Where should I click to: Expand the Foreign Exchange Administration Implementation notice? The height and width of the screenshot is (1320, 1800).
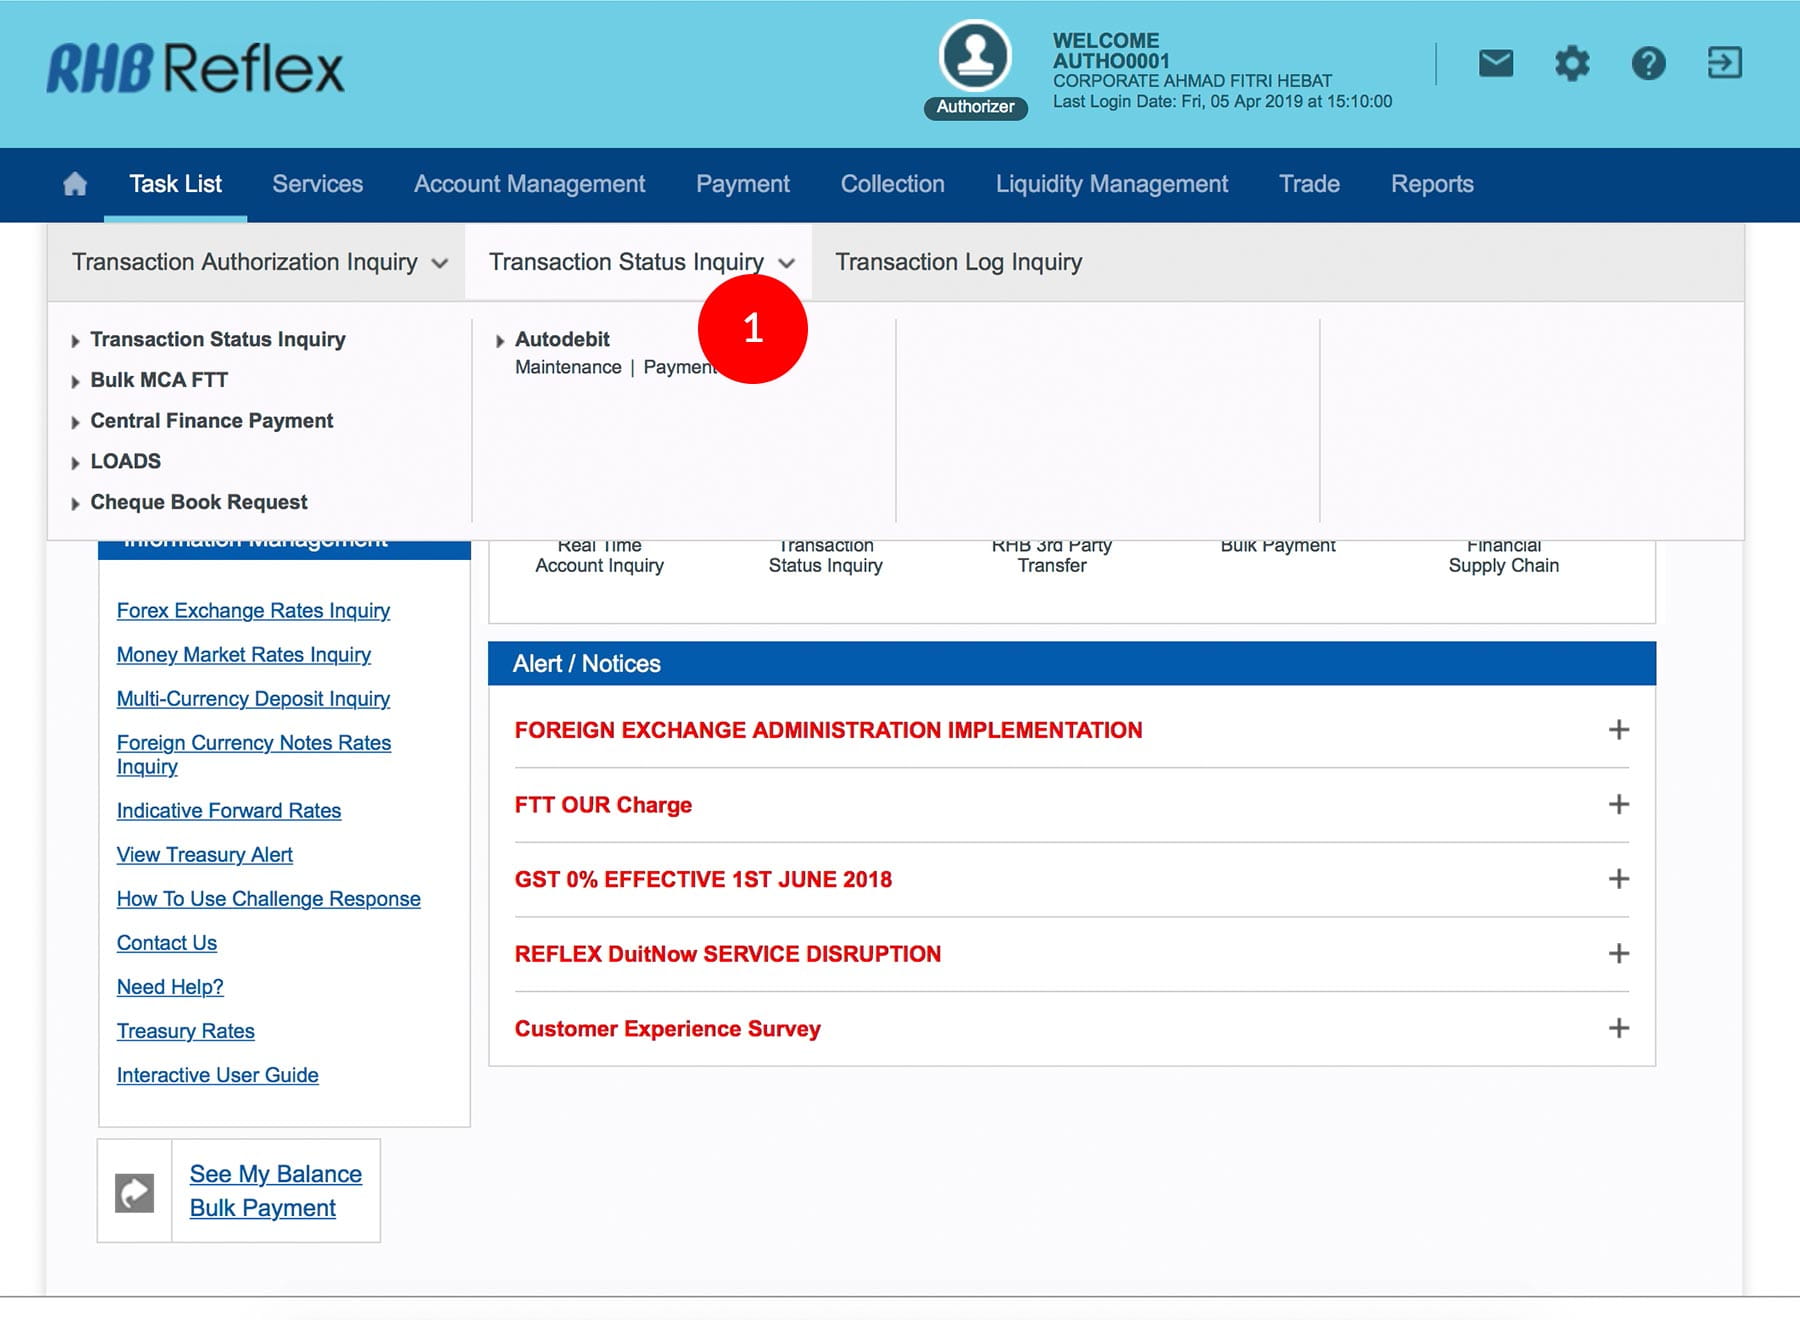(x=1618, y=730)
